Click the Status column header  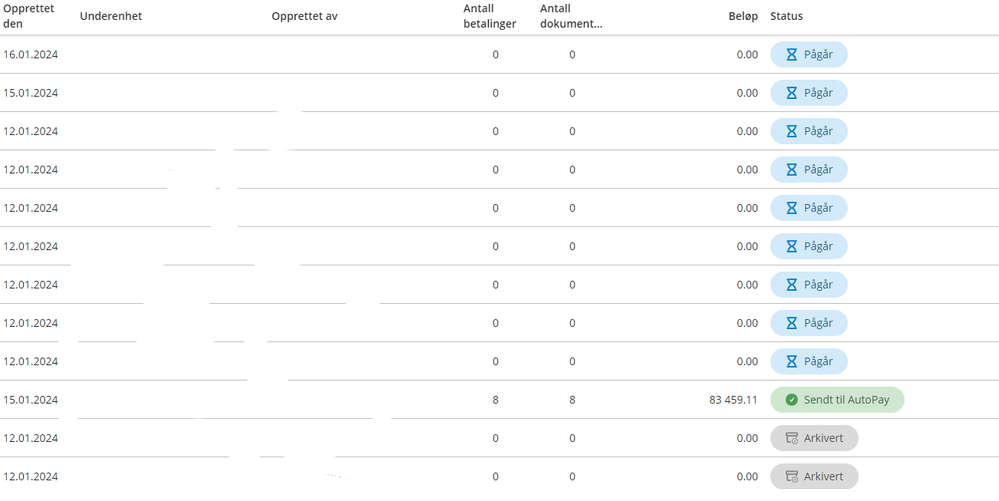click(786, 16)
